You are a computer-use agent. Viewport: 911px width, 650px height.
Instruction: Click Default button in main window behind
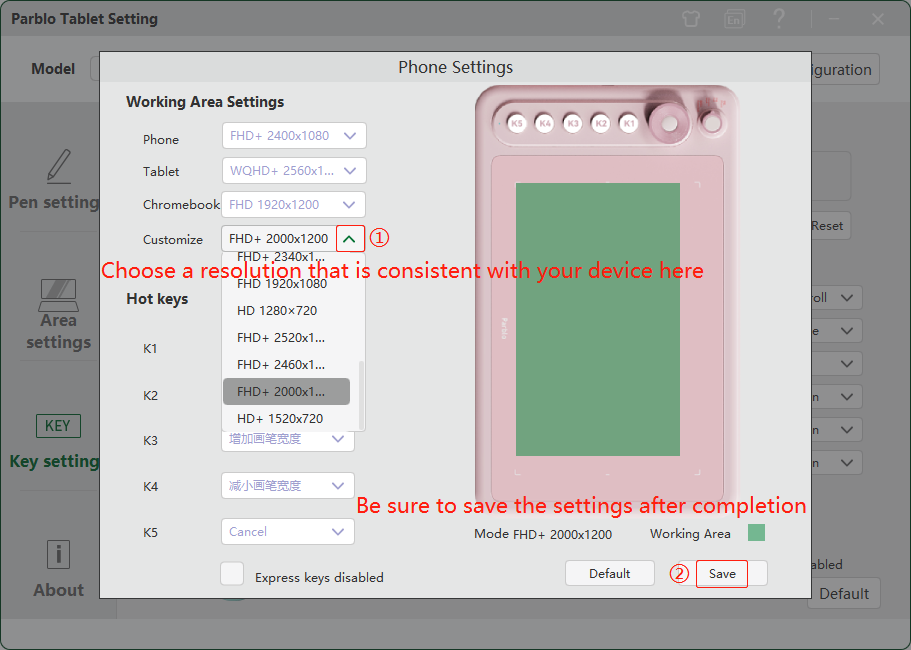[844, 594]
